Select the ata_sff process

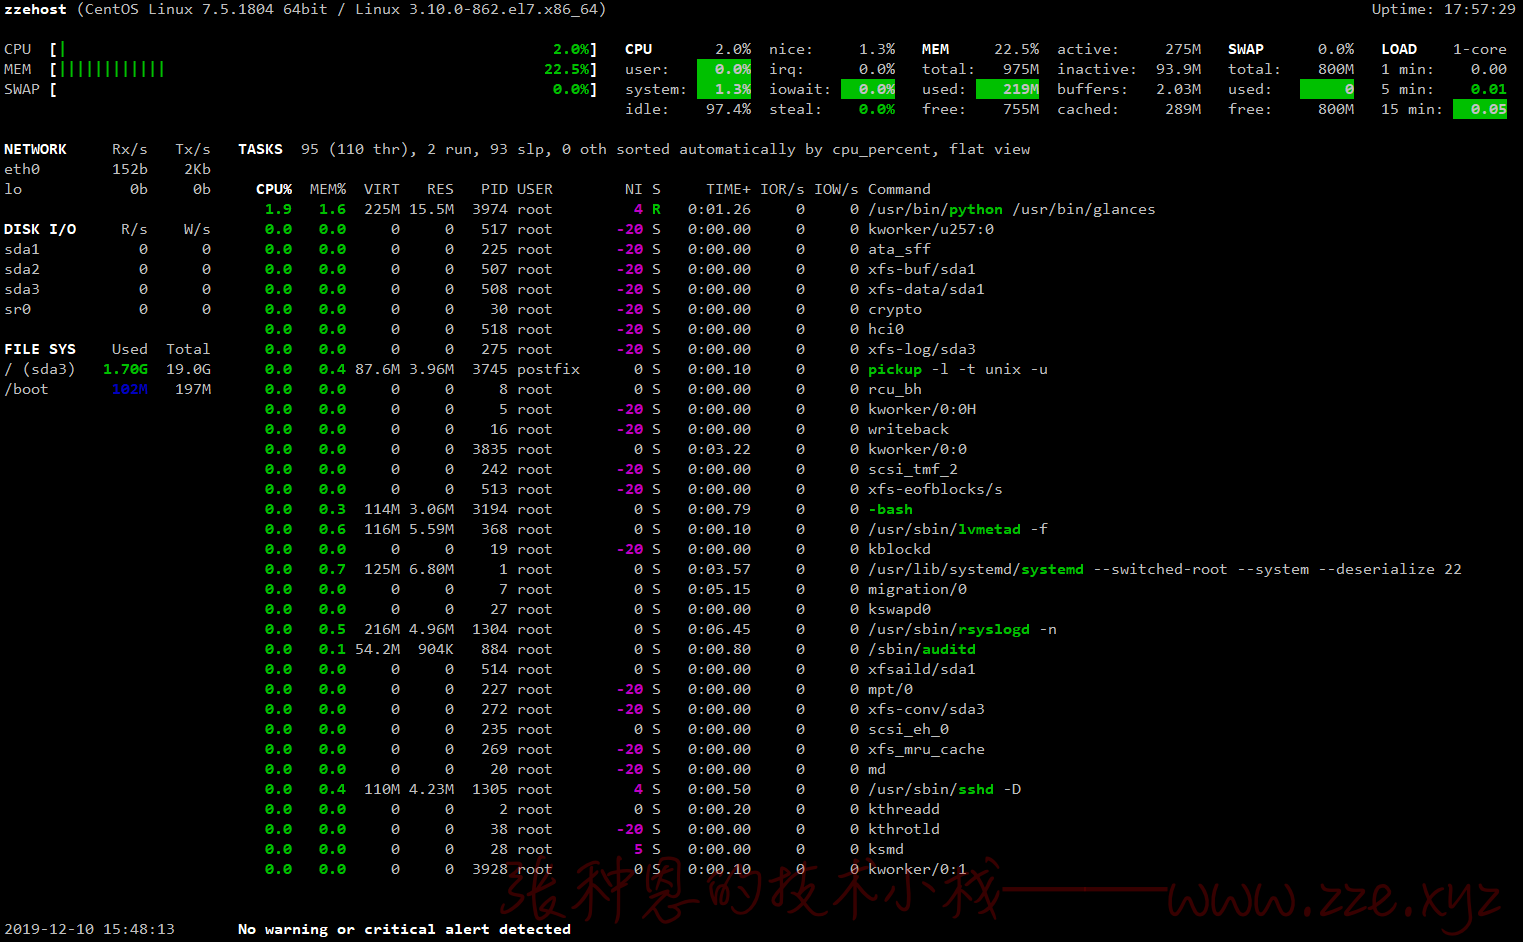click(x=597, y=249)
